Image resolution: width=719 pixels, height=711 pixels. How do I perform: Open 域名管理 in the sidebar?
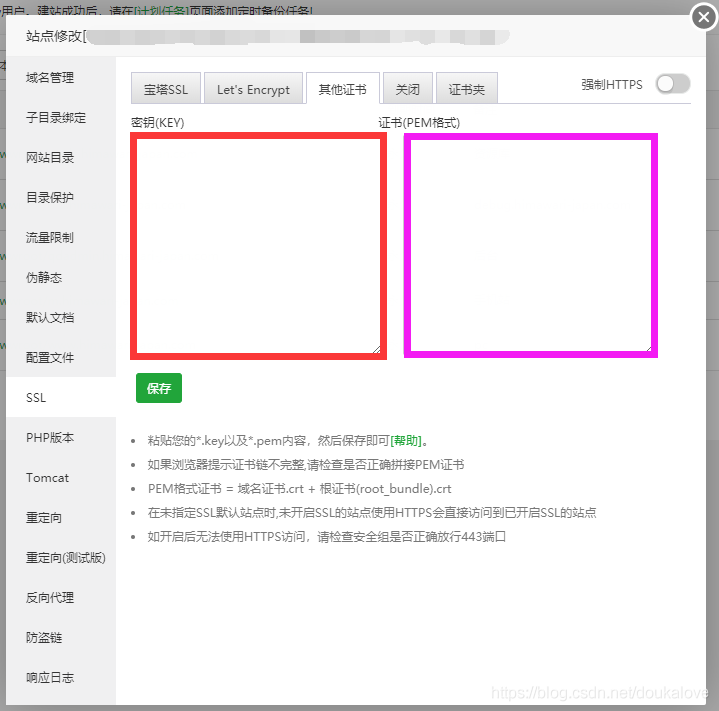coord(50,78)
